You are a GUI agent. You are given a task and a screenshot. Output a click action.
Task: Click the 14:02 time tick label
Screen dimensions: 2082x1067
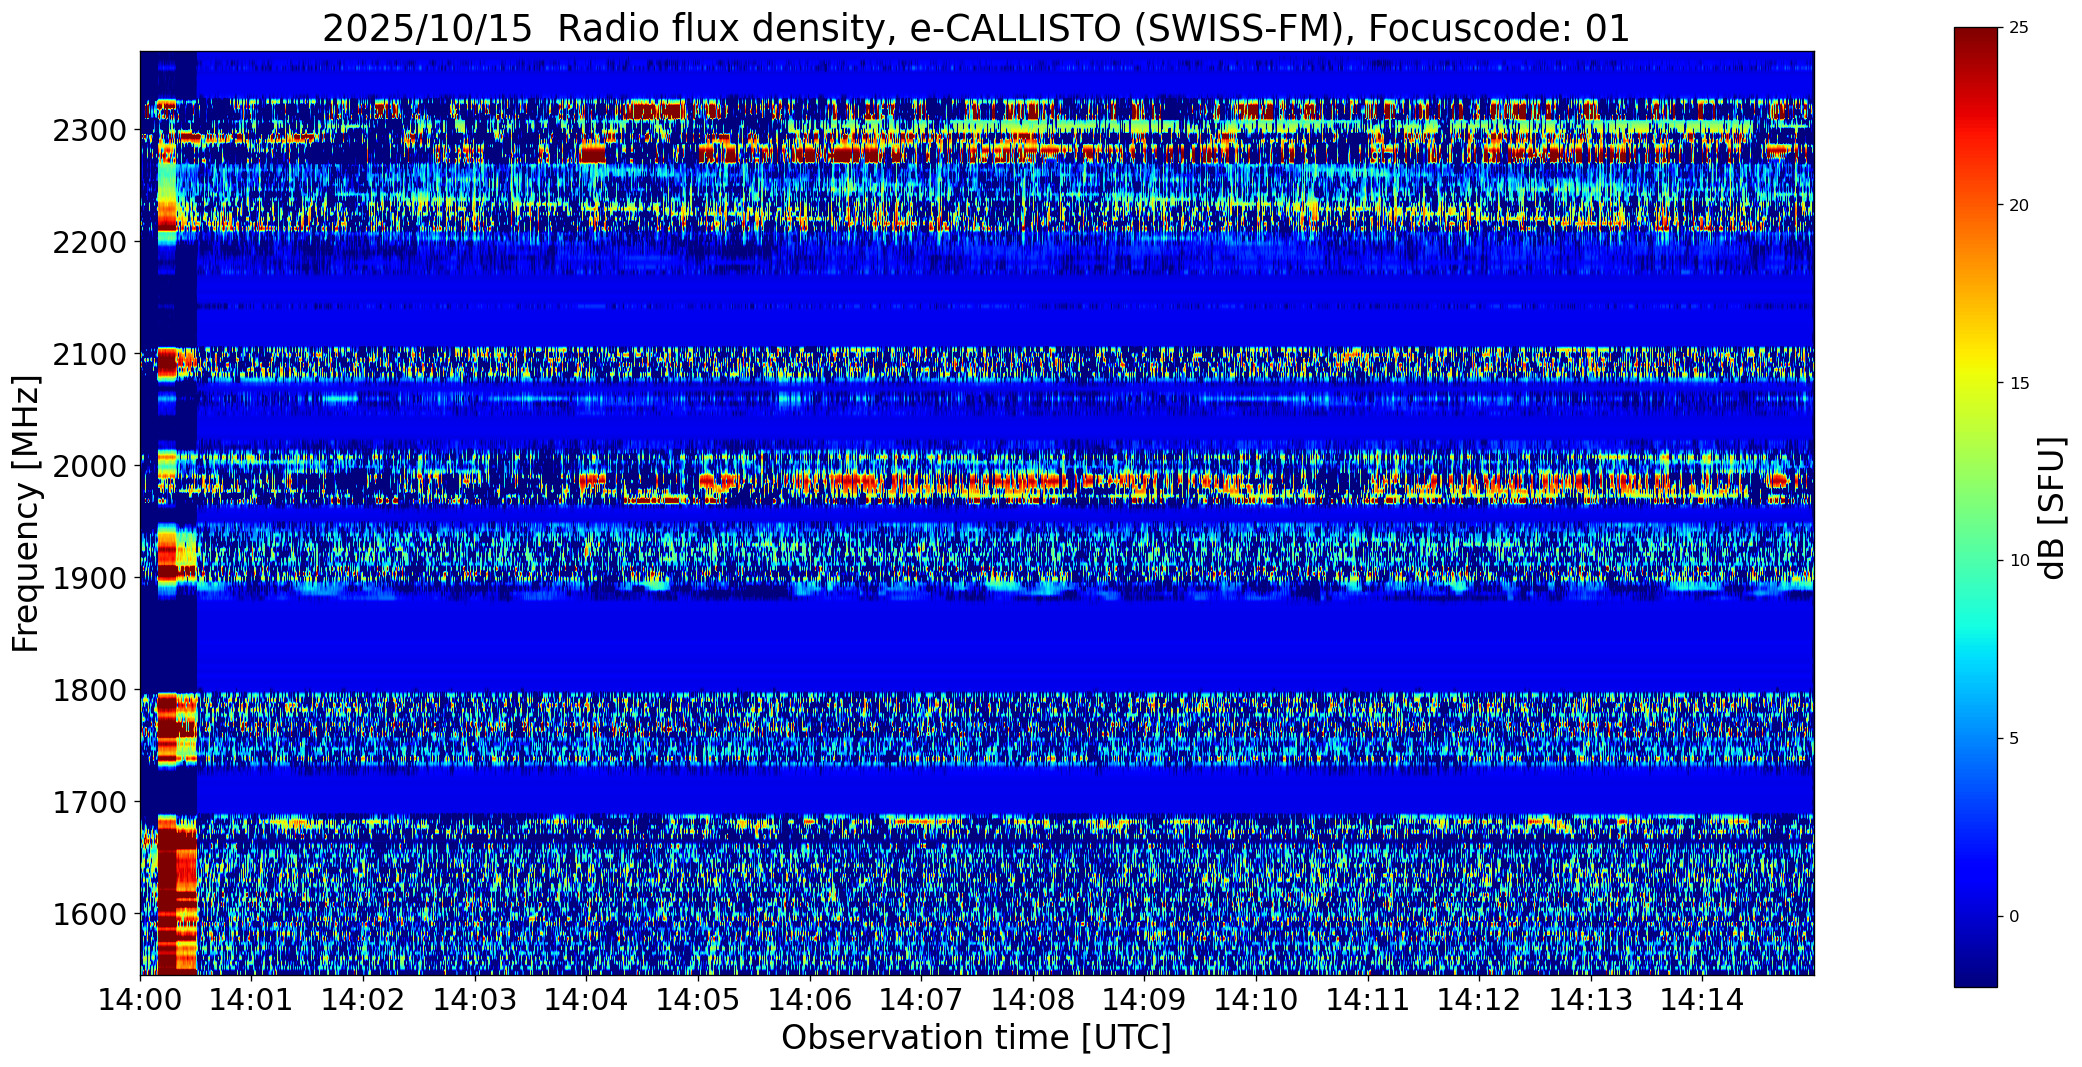(363, 999)
